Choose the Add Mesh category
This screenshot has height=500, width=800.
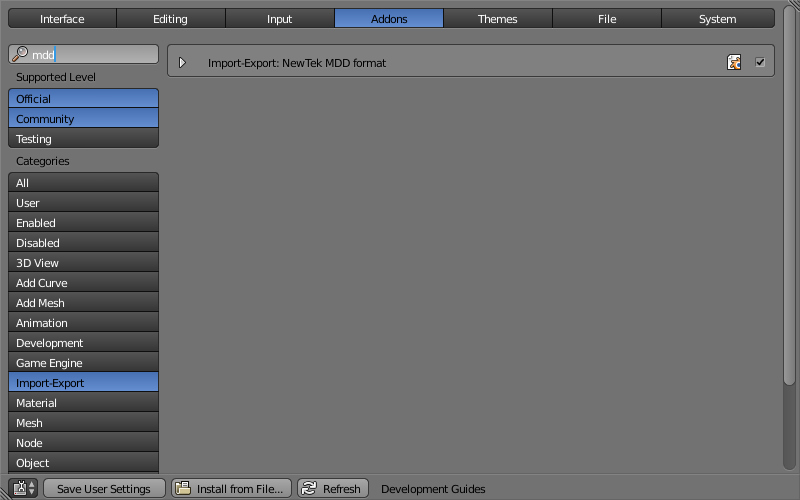click(x=83, y=303)
